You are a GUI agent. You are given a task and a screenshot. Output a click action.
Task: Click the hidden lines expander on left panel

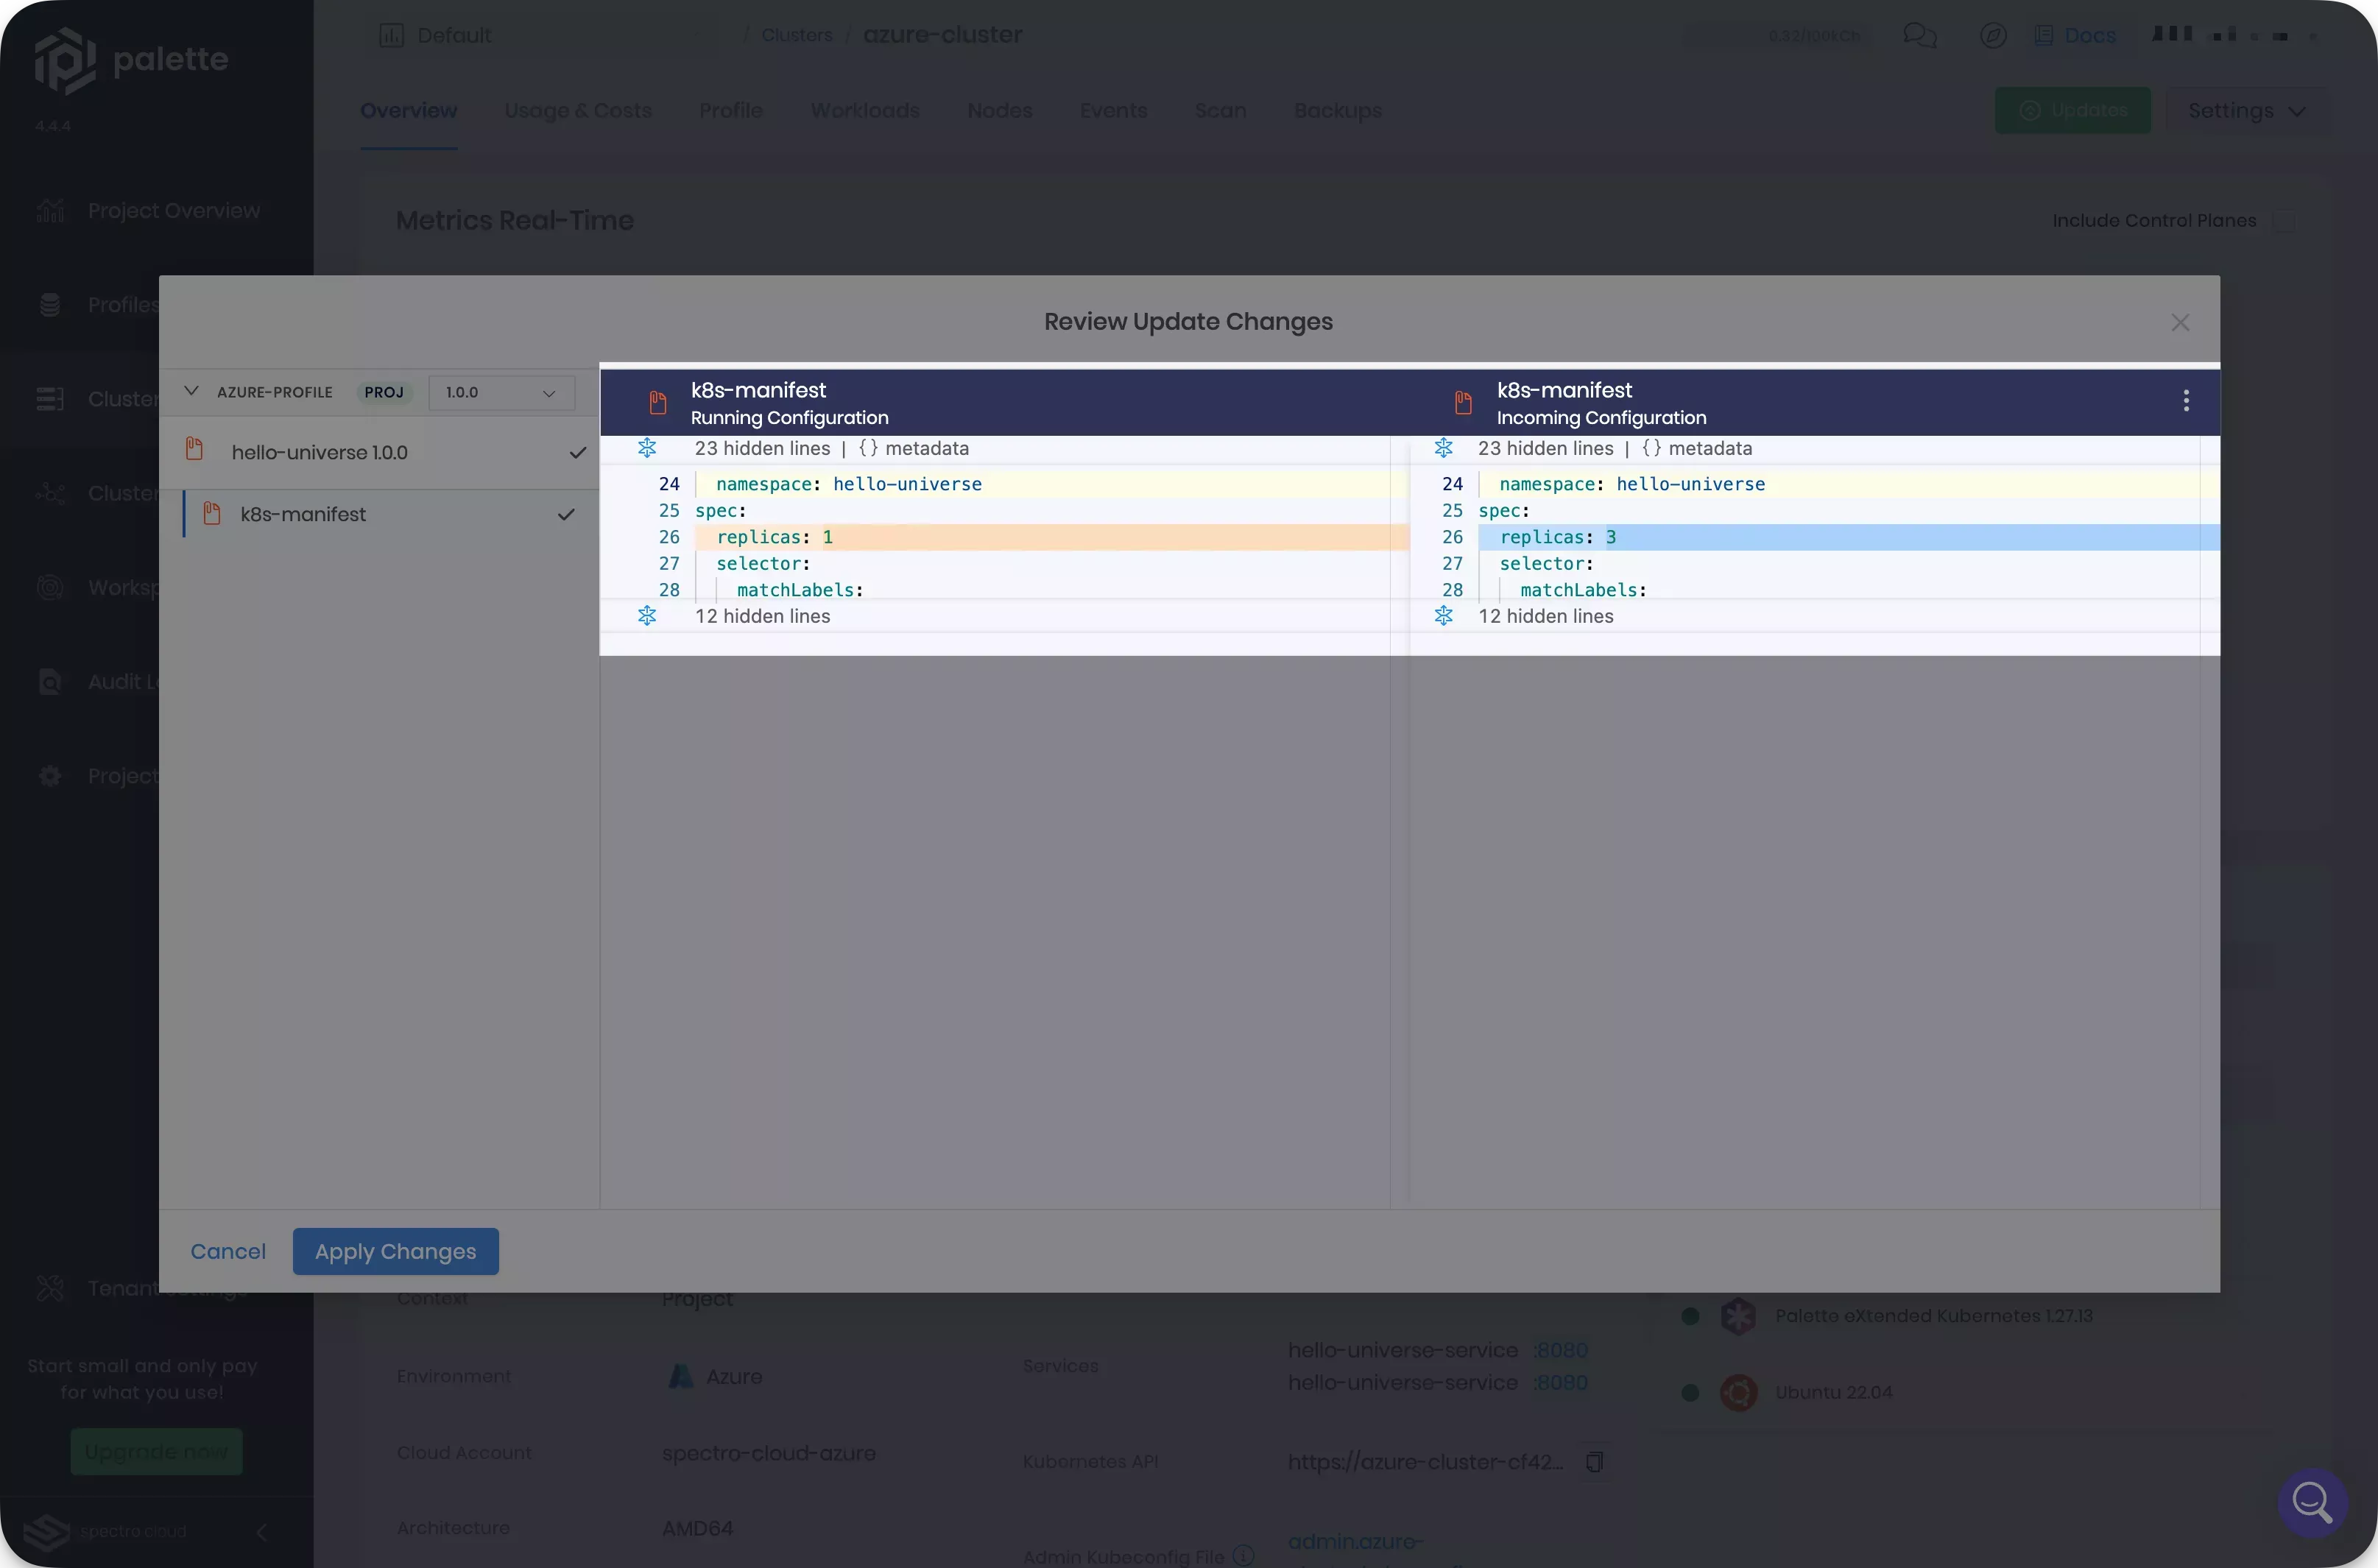pyautogui.click(x=647, y=450)
